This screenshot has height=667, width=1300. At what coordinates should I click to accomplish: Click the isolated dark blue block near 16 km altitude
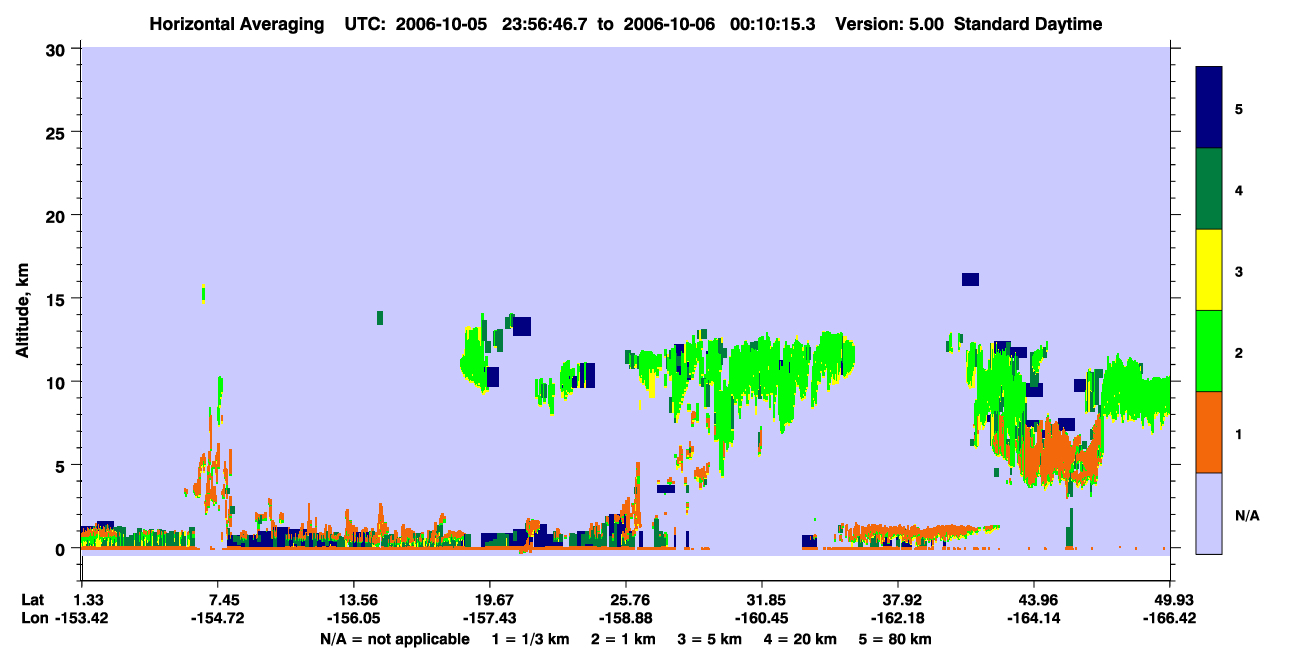point(970,279)
